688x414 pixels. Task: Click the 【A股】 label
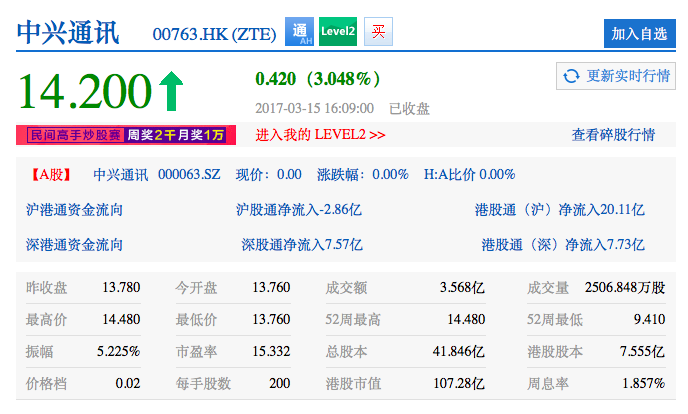tap(52, 174)
